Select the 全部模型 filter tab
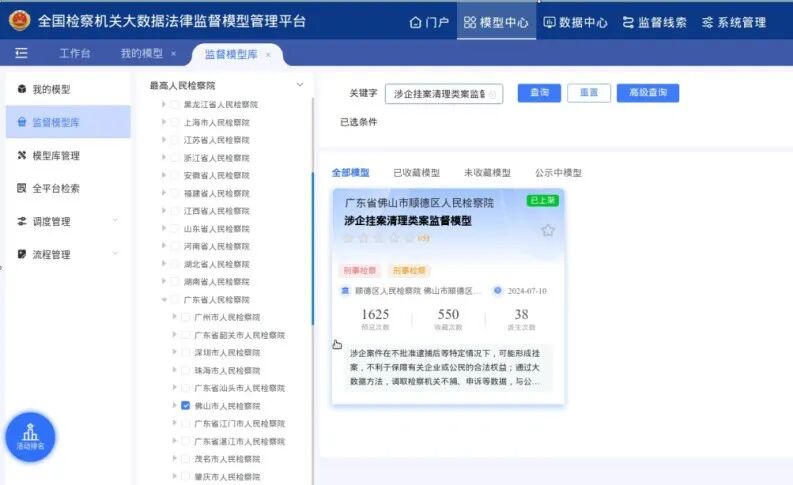Viewport: 793px width, 485px height. pyautogui.click(x=350, y=173)
